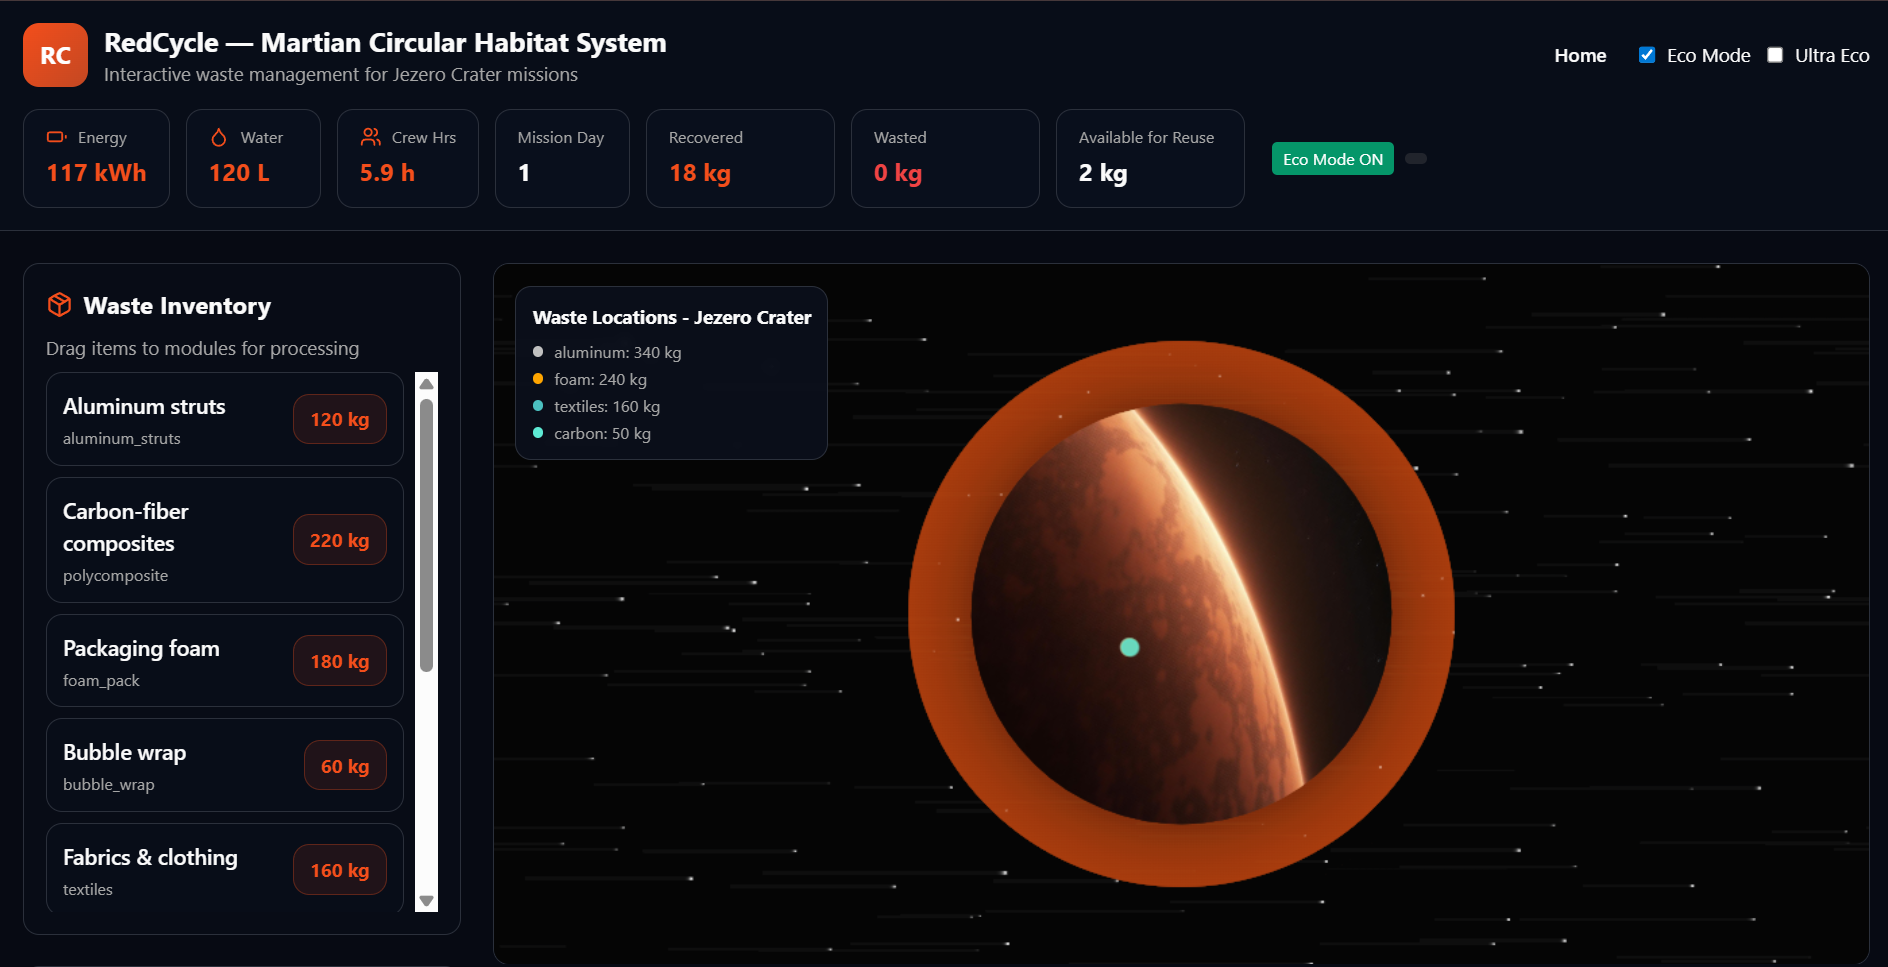
Task: Click the 160 kg badge on Fabrics & clothing
Action: tap(340, 870)
